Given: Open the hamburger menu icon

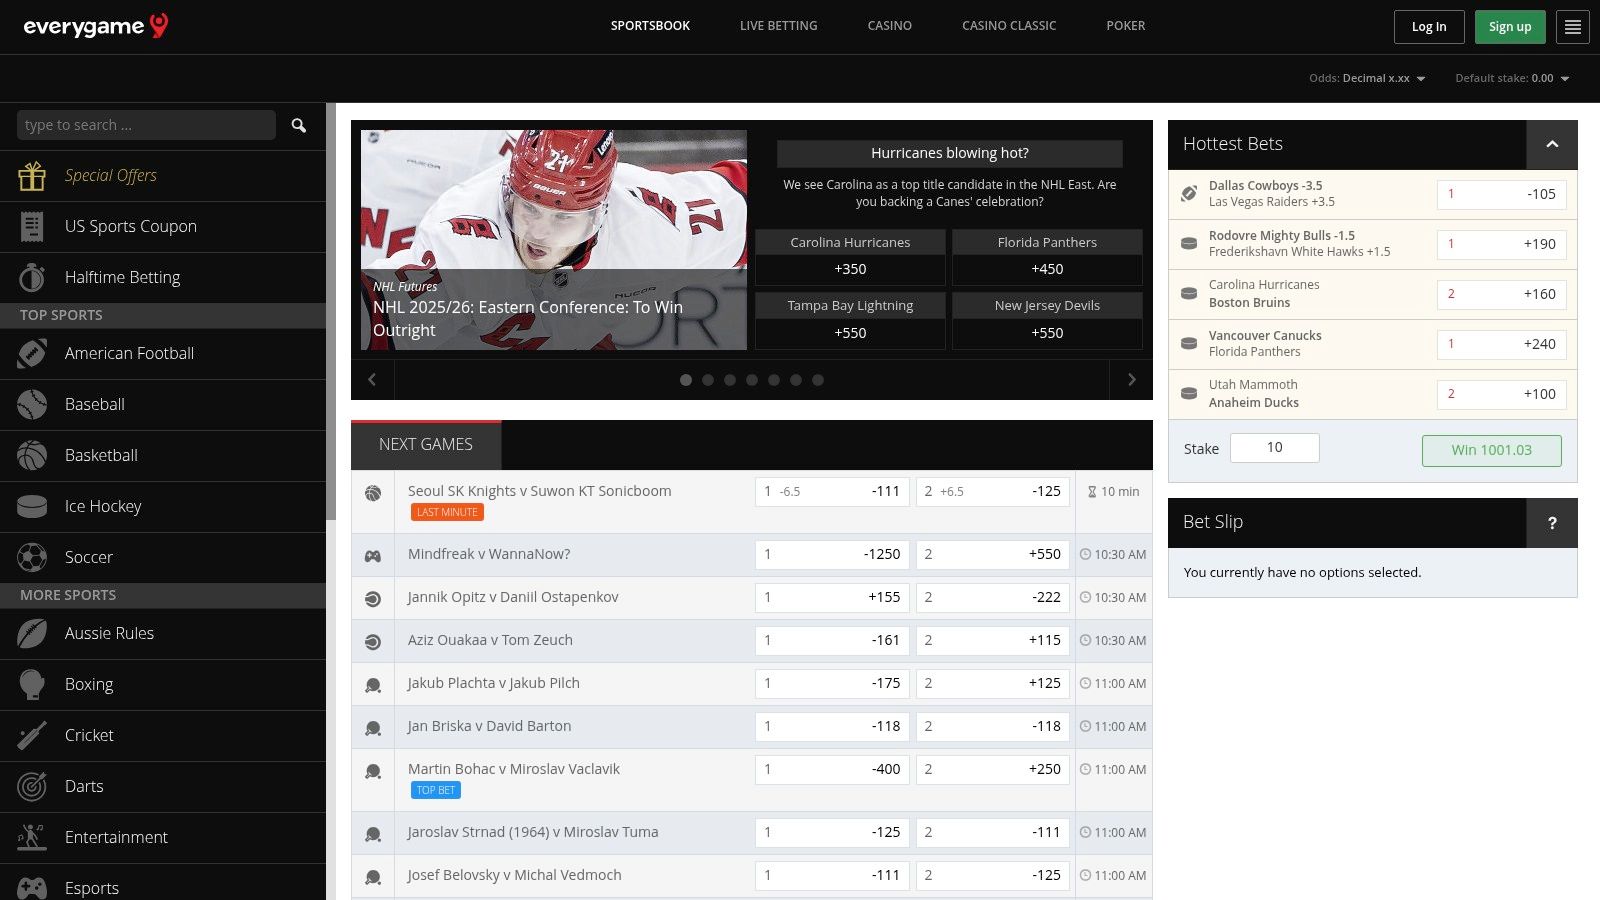Looking at the screenshot, I should 1573,27.
